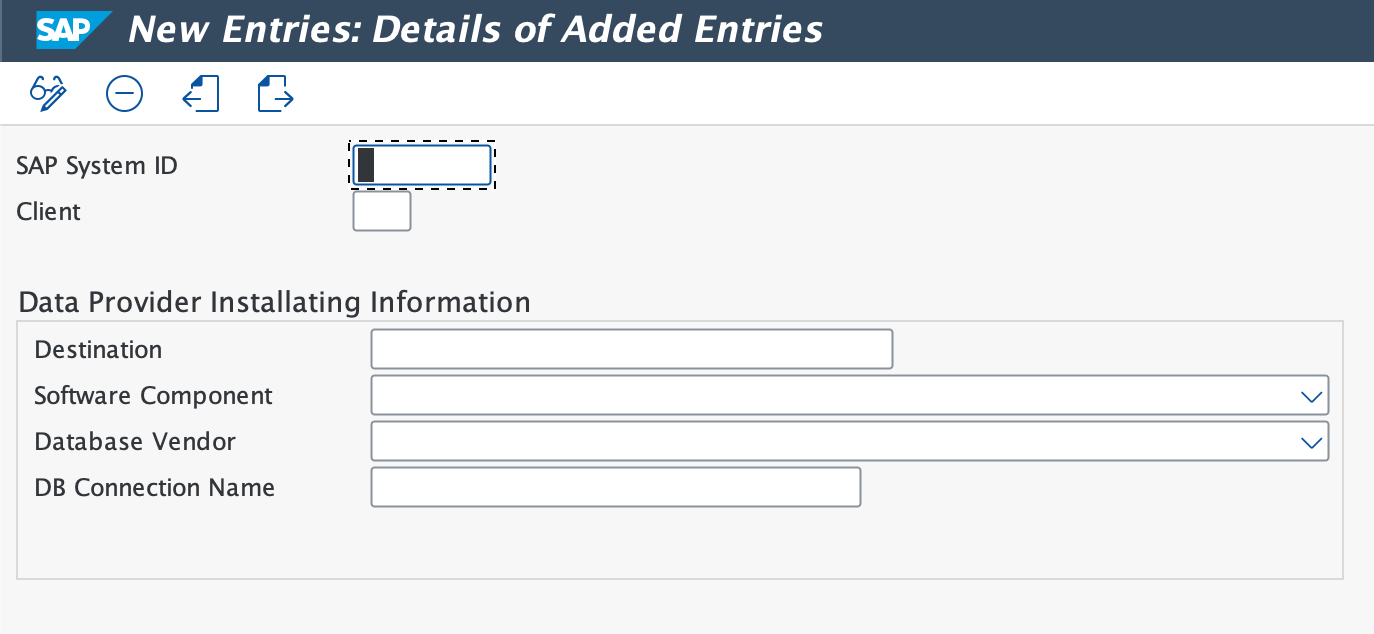1374x634 pixels.
Task: Click the Destination input field
Action: point(631,349)
